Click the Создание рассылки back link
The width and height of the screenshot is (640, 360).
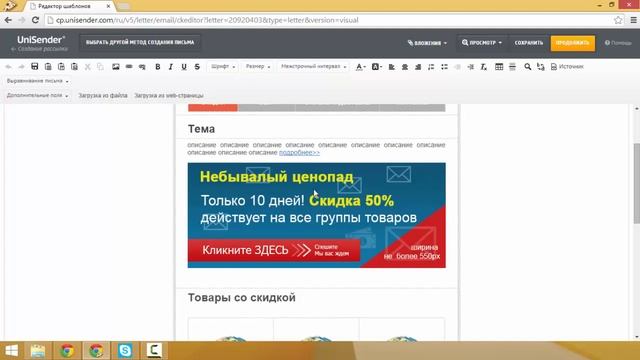tap(39, 49)
